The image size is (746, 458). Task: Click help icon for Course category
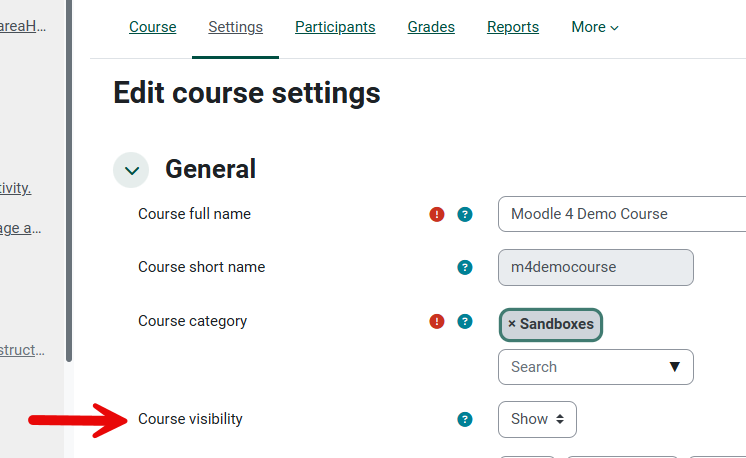coord(465,321)
